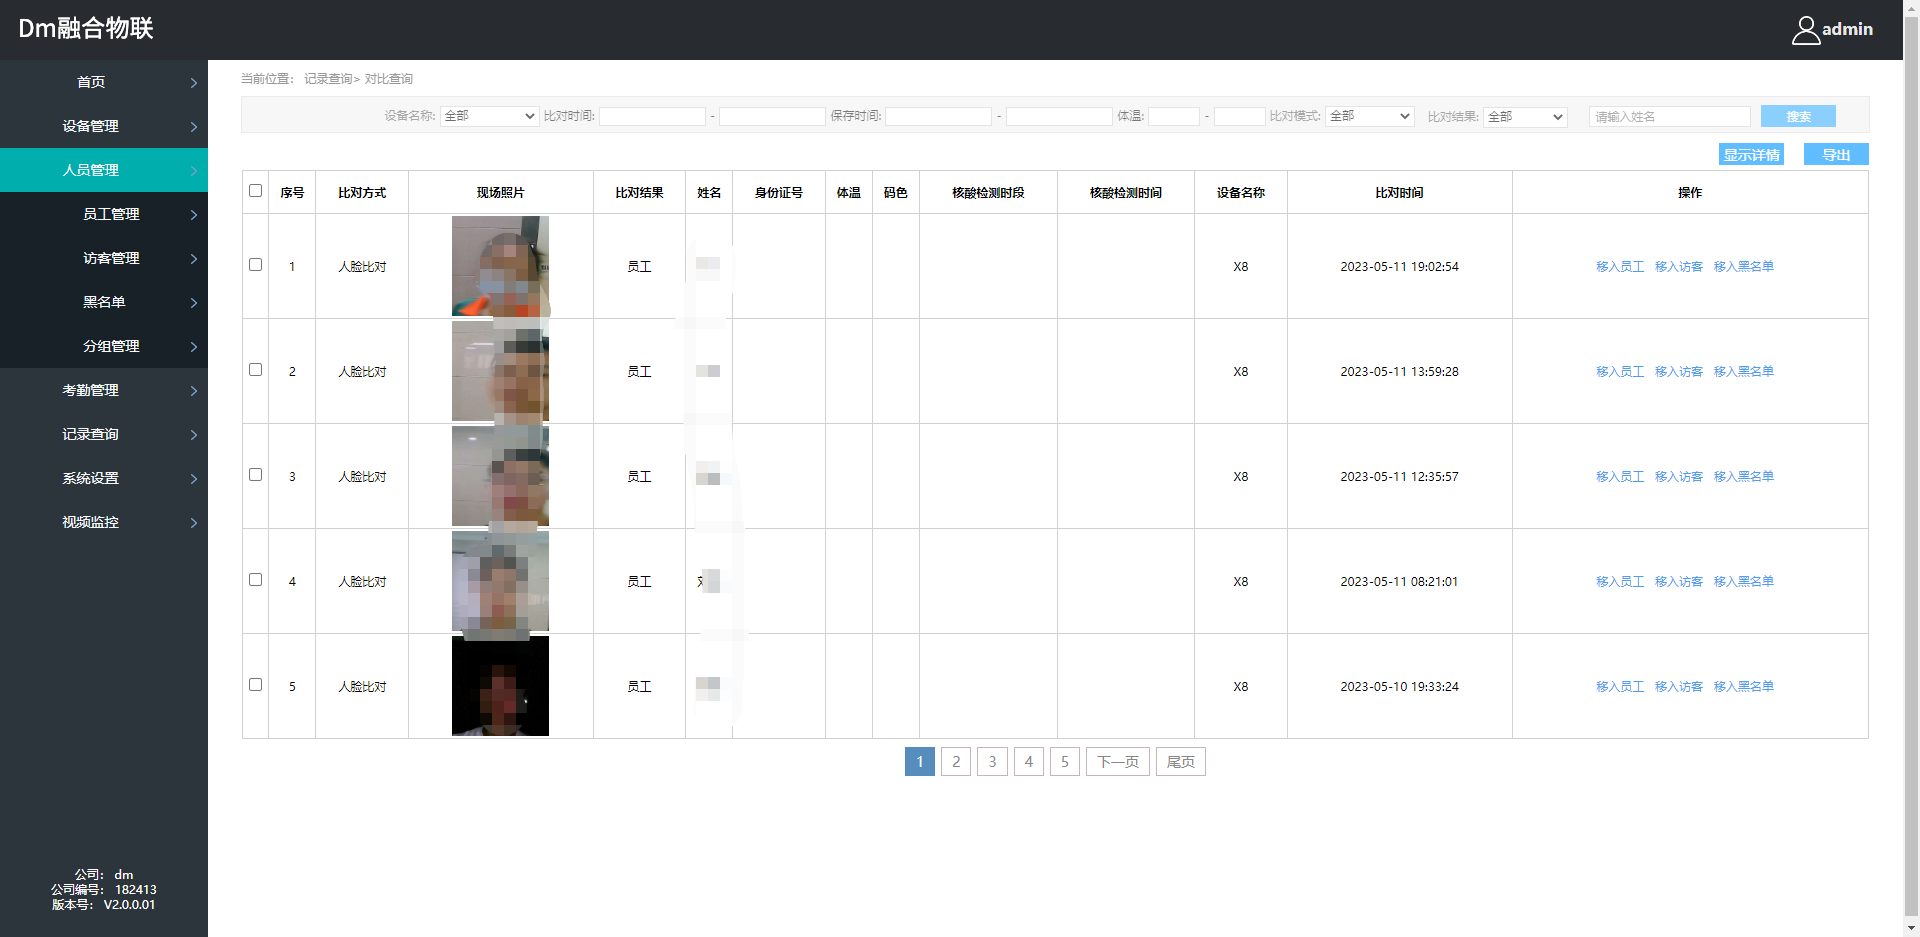Open 系统设置 in the sidebar

(x=90, y=478)
